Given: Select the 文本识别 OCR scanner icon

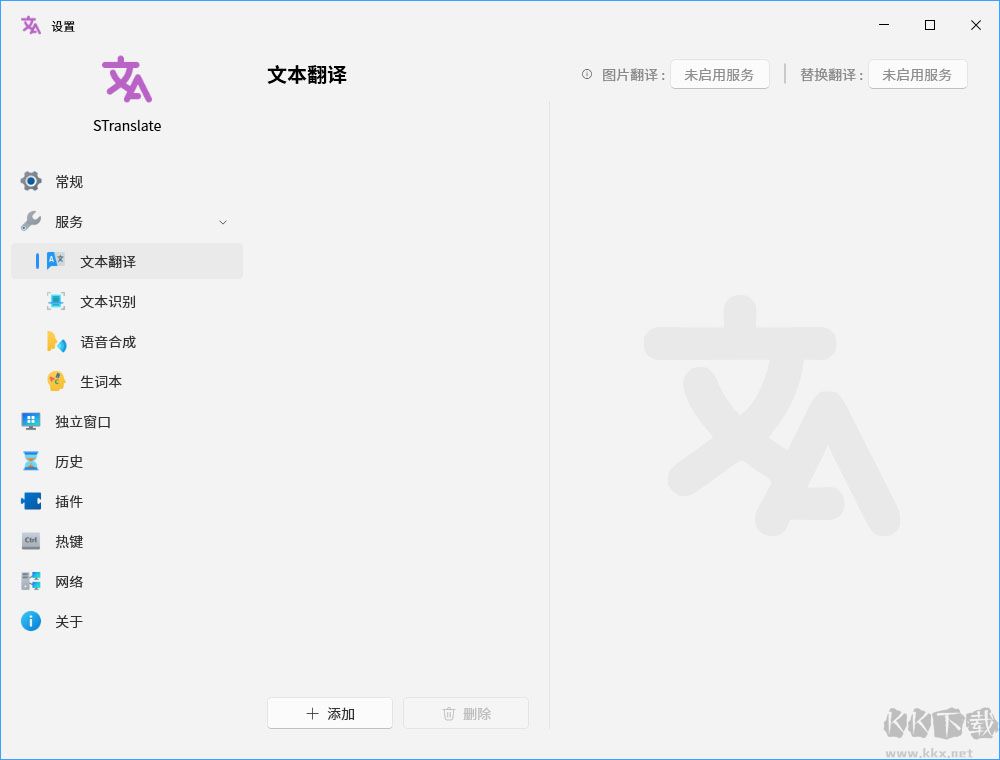Looking at the screenshot, I should coord(56,301).
